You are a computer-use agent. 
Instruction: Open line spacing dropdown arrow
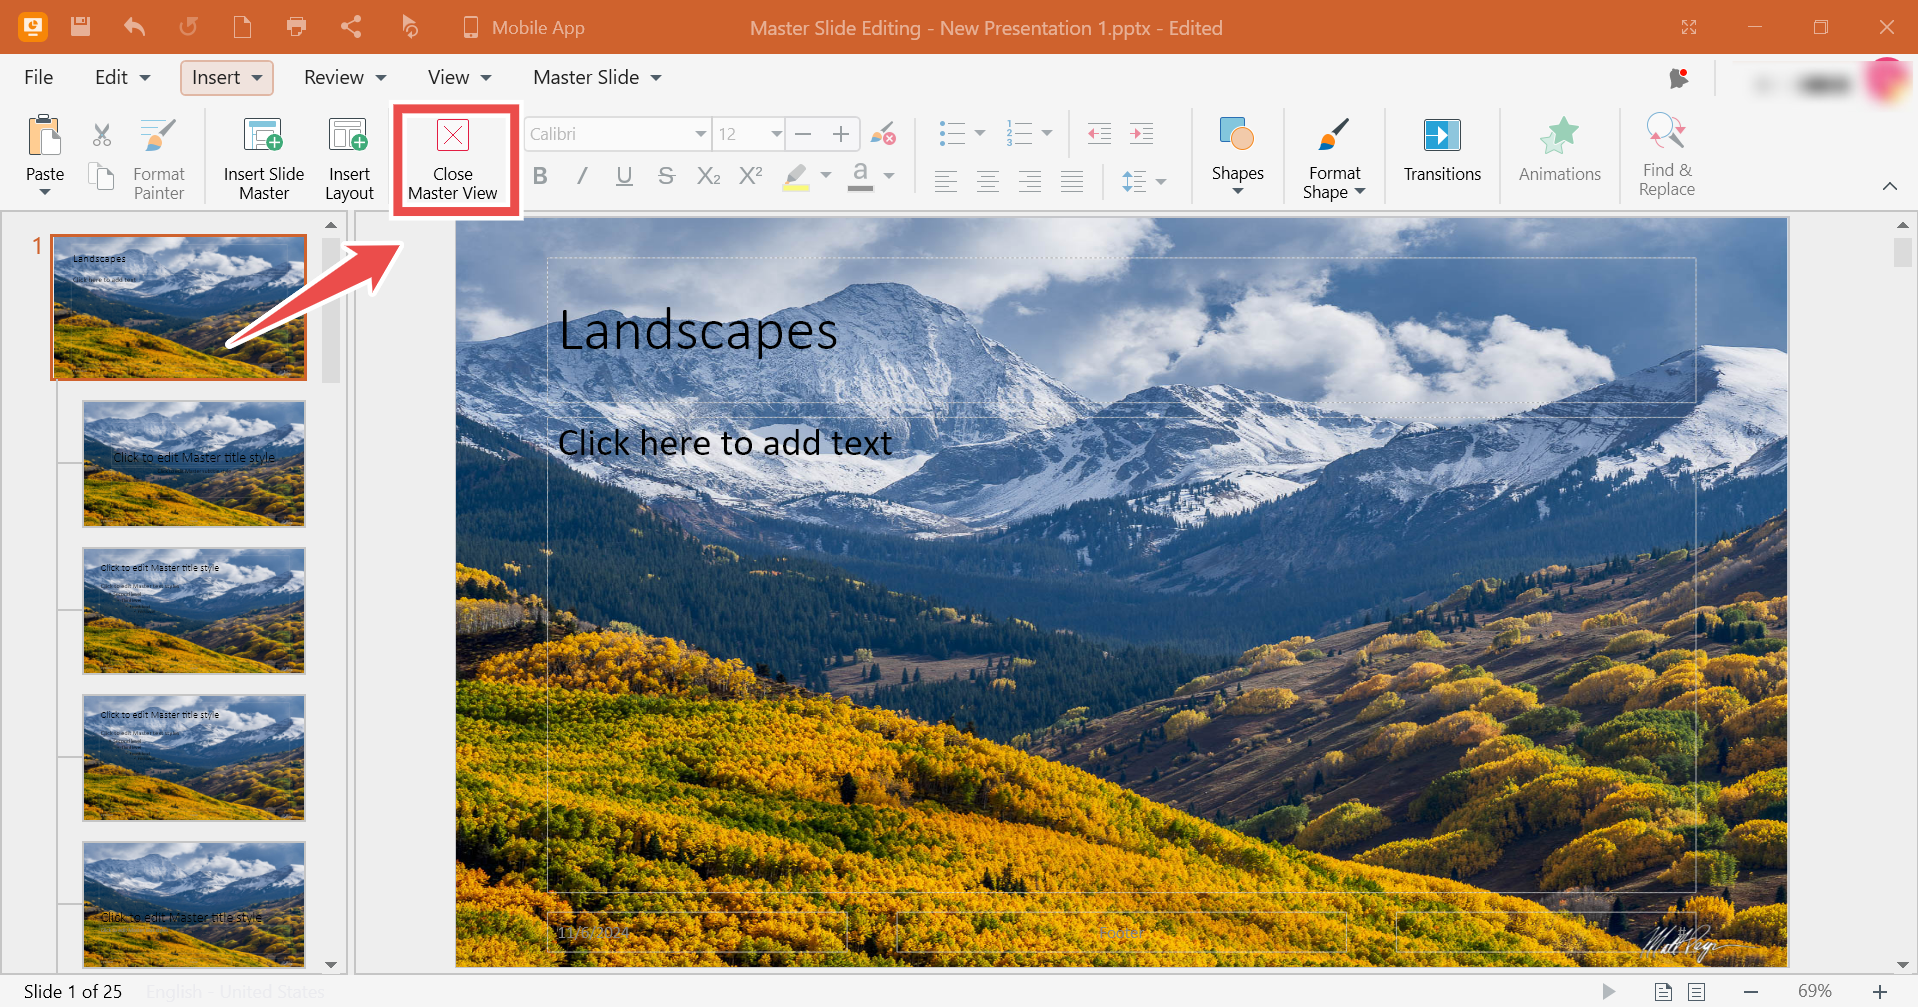1161,182
